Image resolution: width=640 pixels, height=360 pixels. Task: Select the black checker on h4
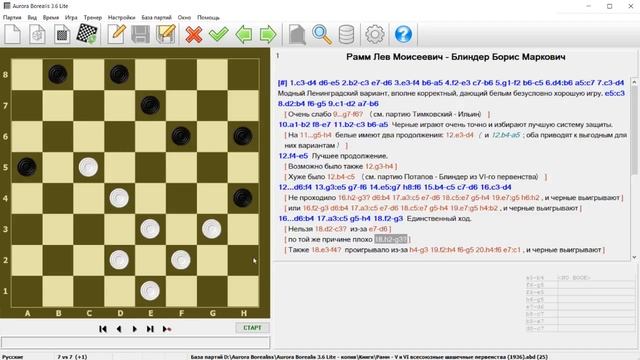point(242,198)
